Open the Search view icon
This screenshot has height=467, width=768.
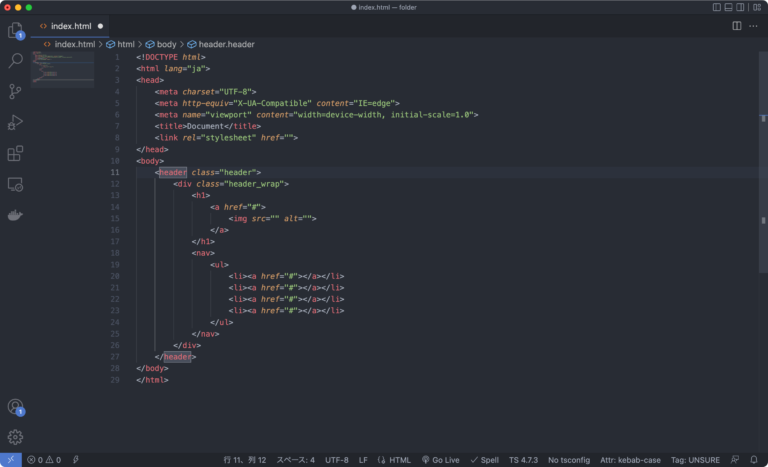coord(15,61)
